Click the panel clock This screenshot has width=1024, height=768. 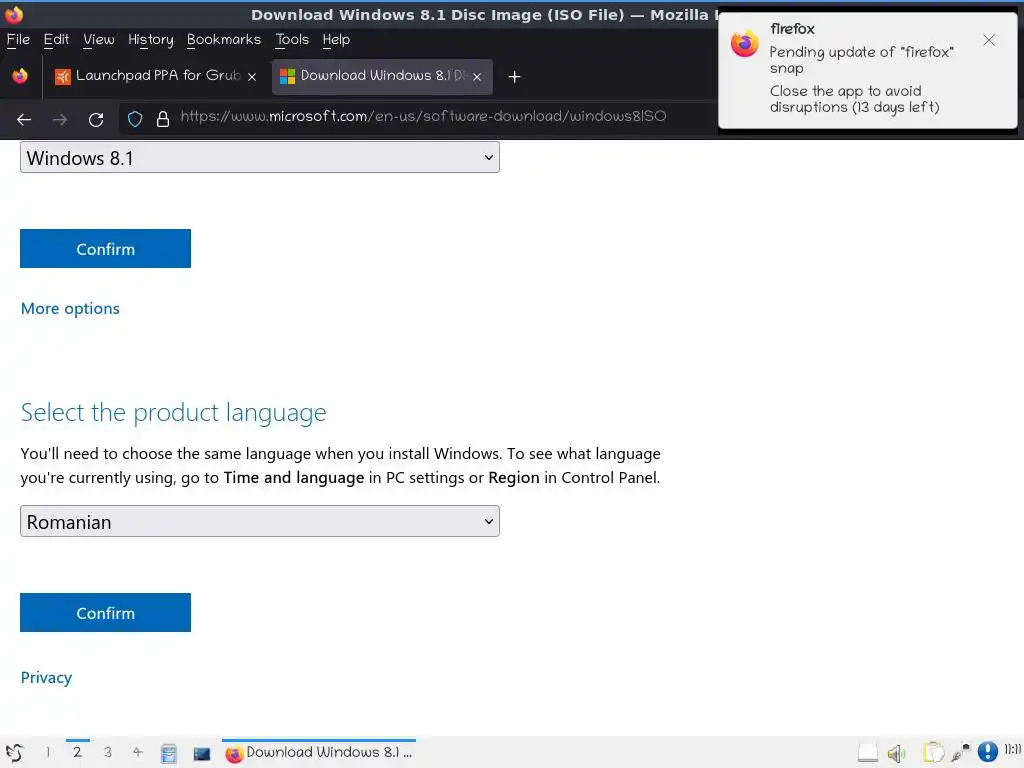(1013, 750)
